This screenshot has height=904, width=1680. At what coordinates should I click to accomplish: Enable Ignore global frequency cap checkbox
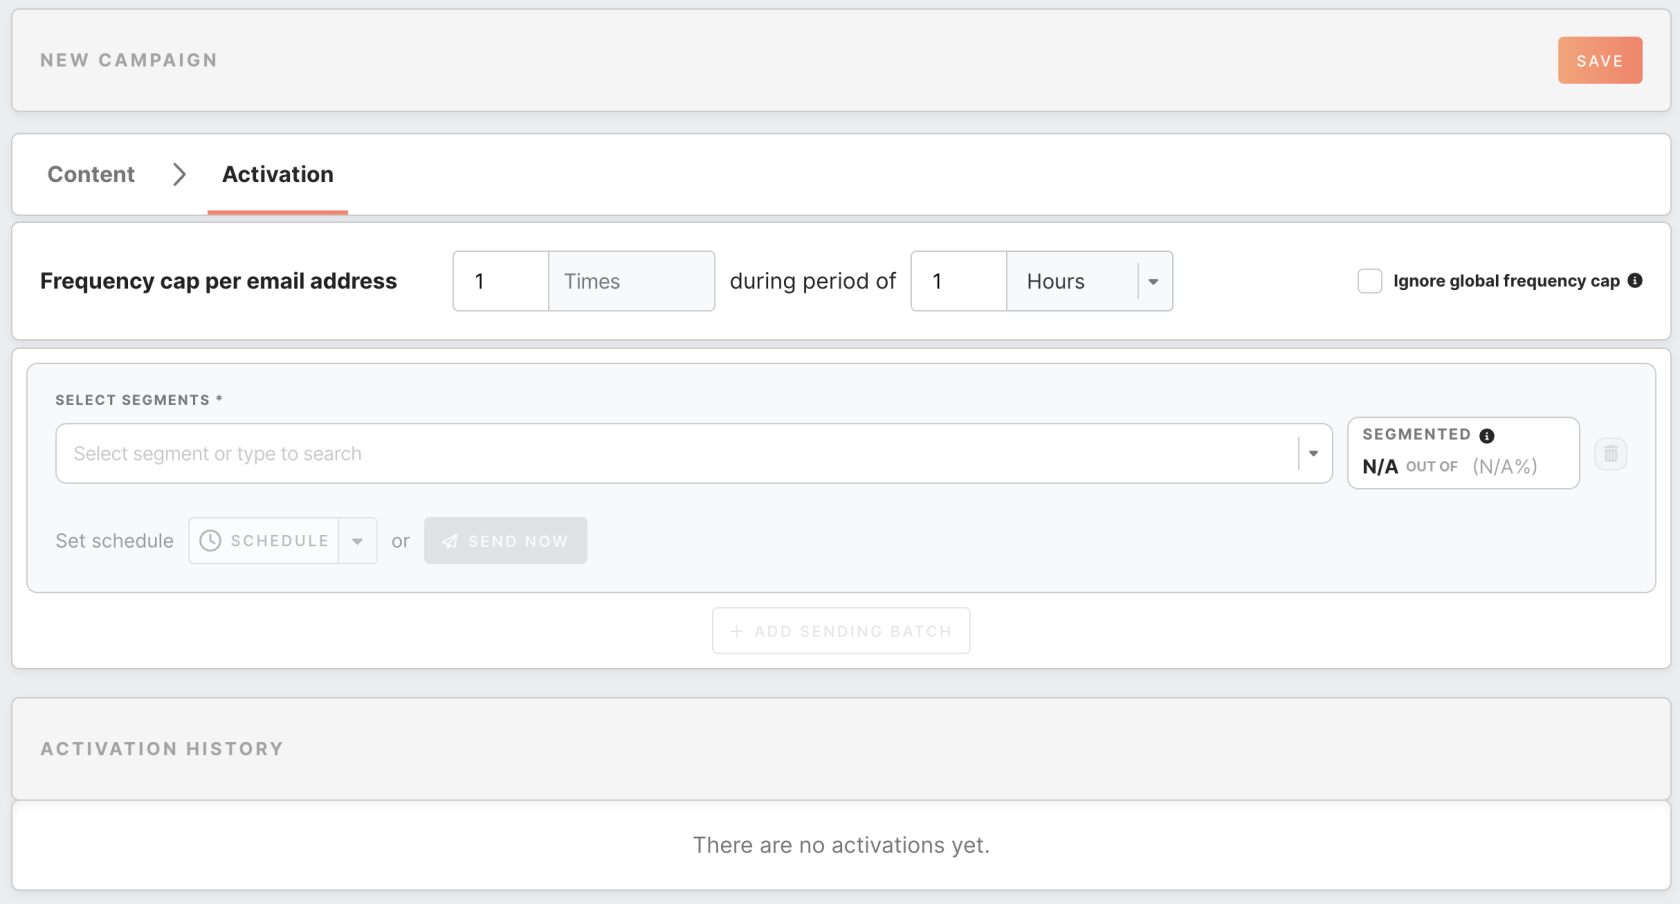(x=1369, y=281)
